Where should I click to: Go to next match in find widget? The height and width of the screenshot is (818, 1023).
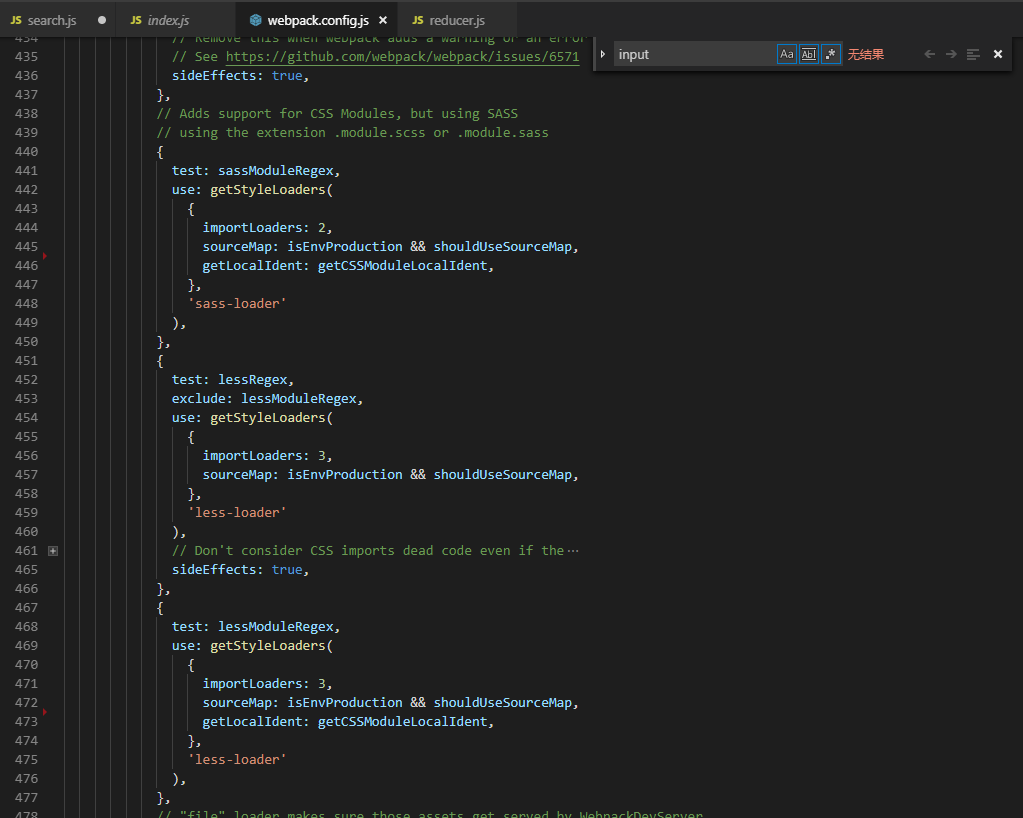click(x=951, y=54)
